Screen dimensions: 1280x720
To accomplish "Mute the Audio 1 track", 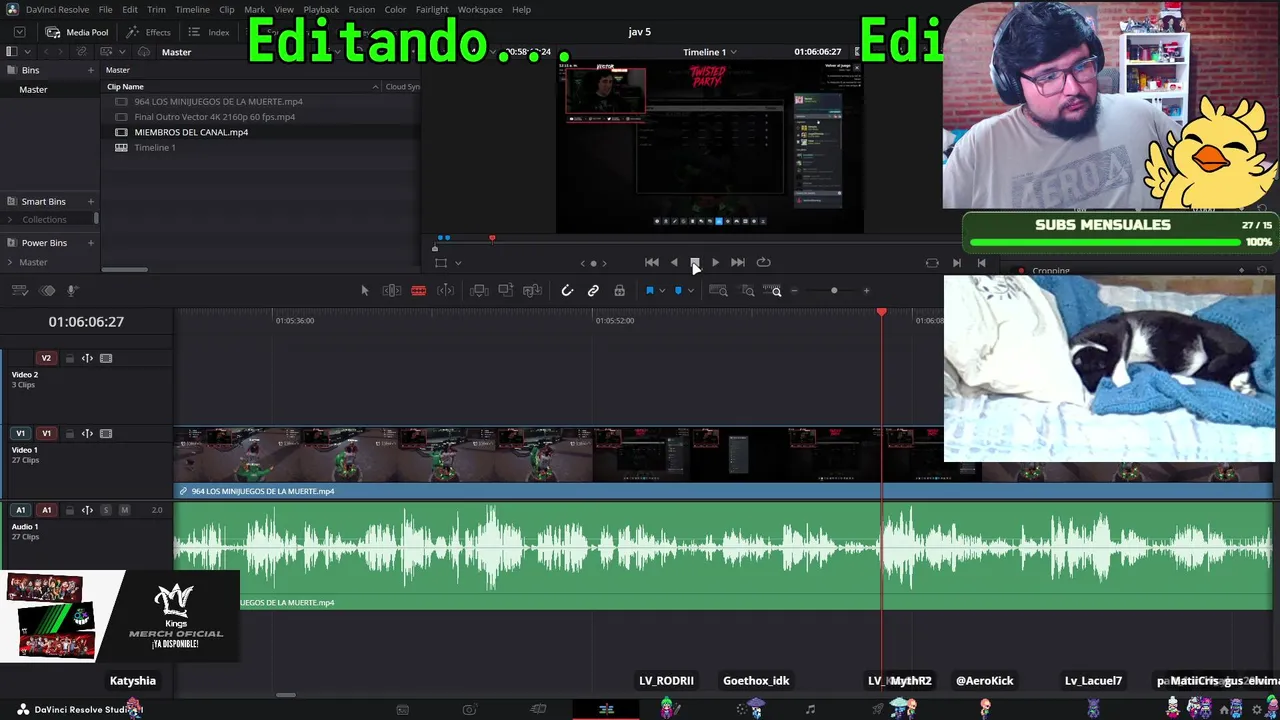I will click(x=124, y=510).
